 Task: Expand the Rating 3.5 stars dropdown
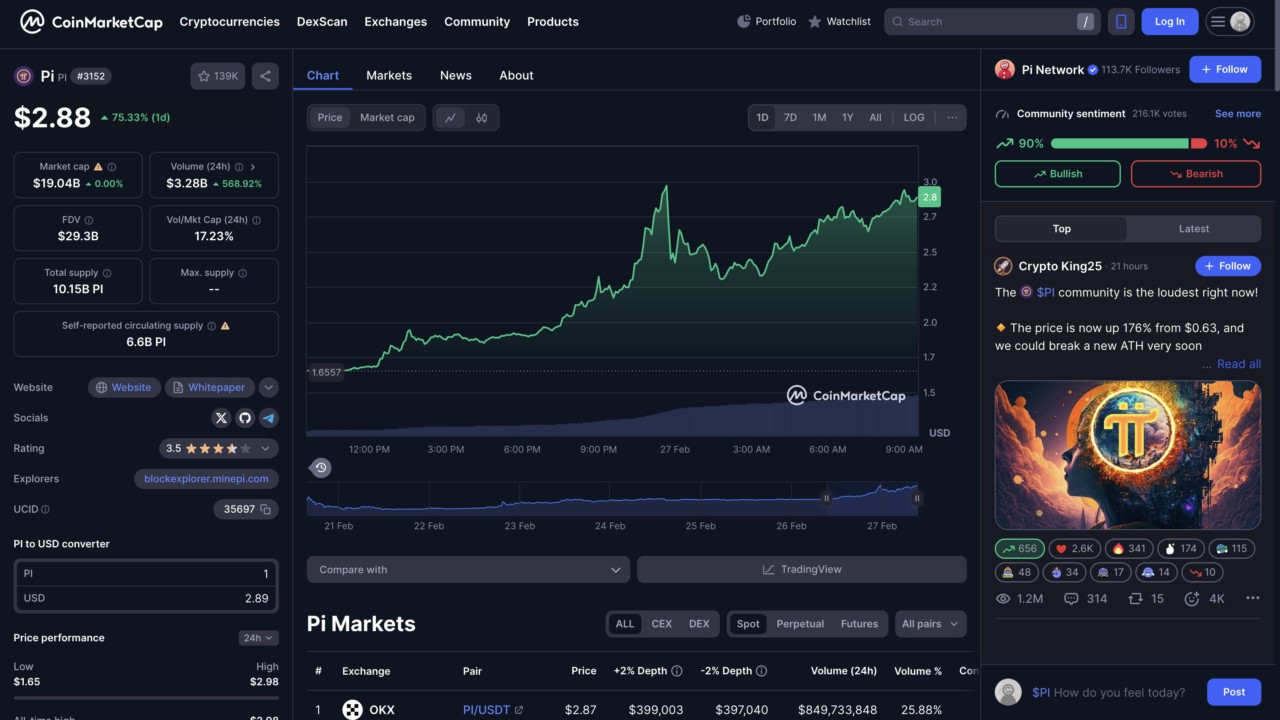[x=267, y=449]
